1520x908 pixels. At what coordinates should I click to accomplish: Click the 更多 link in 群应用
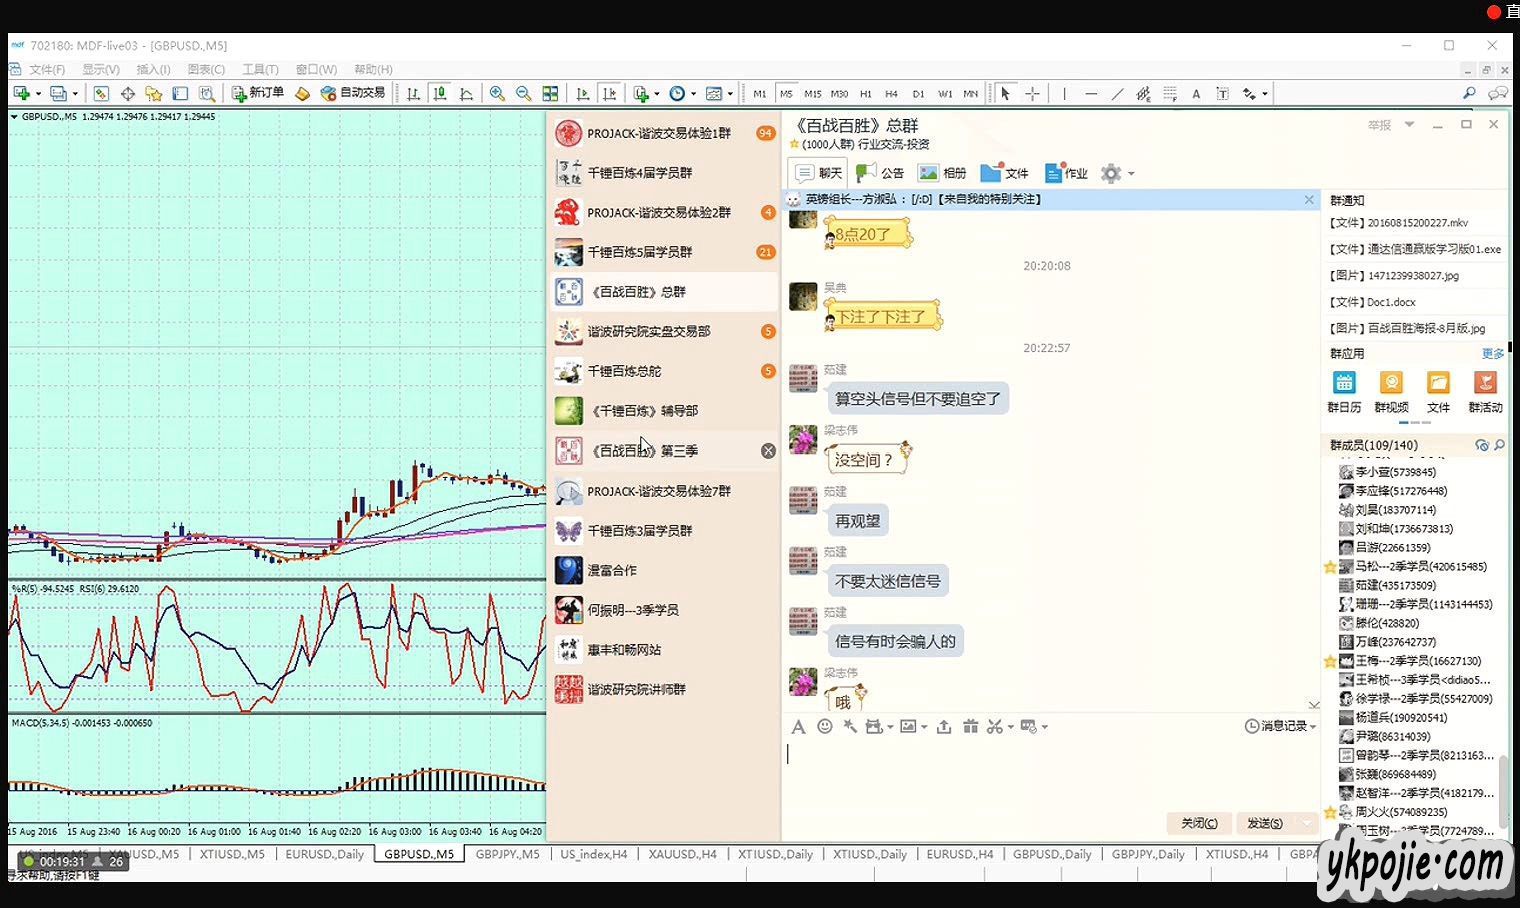1492,353
